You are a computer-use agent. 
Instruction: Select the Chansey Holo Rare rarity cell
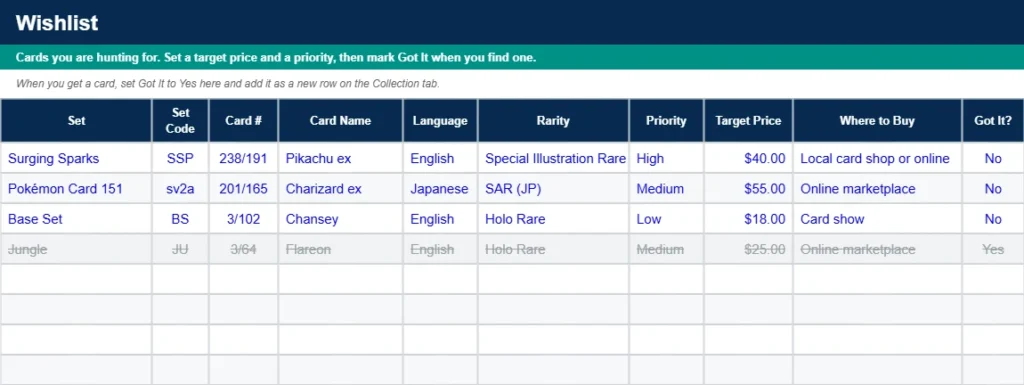(x=553, y=219)
